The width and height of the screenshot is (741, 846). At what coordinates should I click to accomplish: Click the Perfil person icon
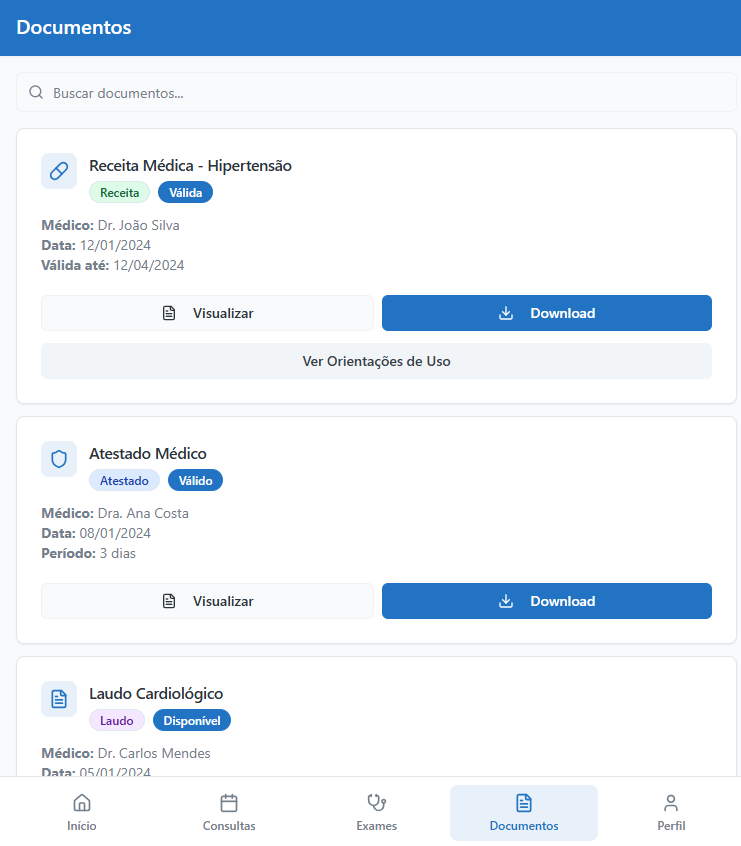pyautogui.click(x=671, y=802)
